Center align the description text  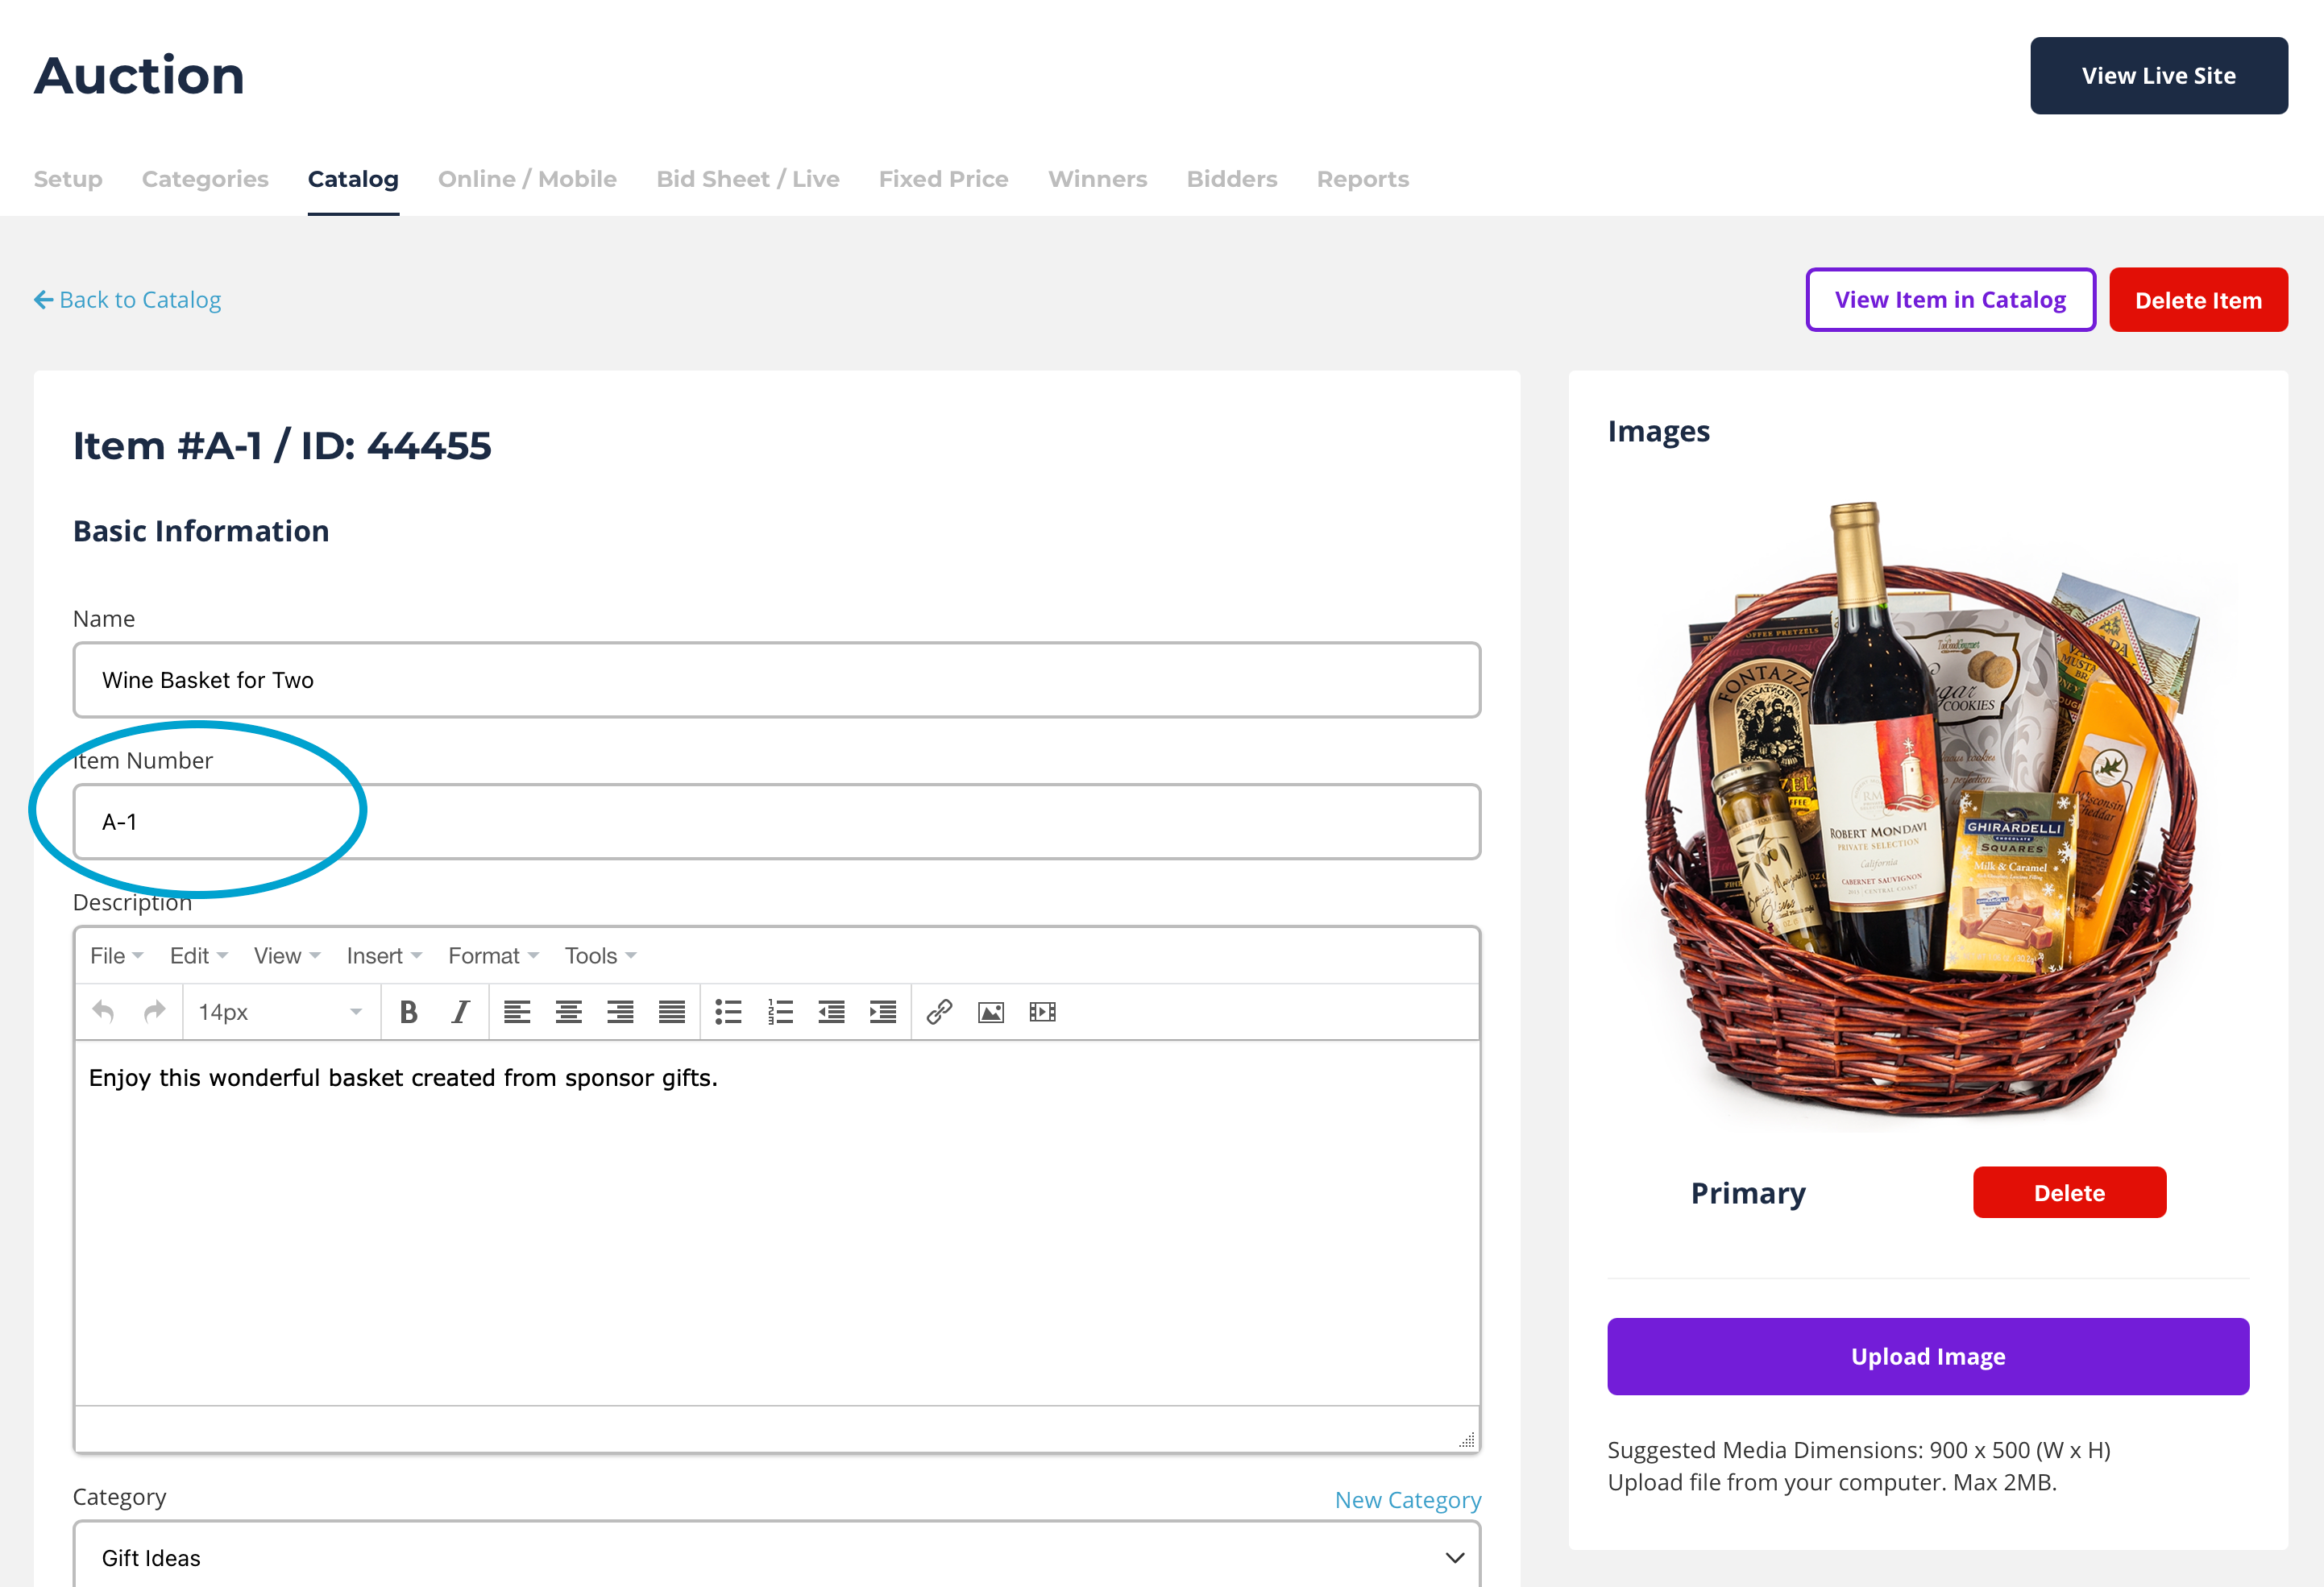pyautogui.click(x=568, y=1012)
